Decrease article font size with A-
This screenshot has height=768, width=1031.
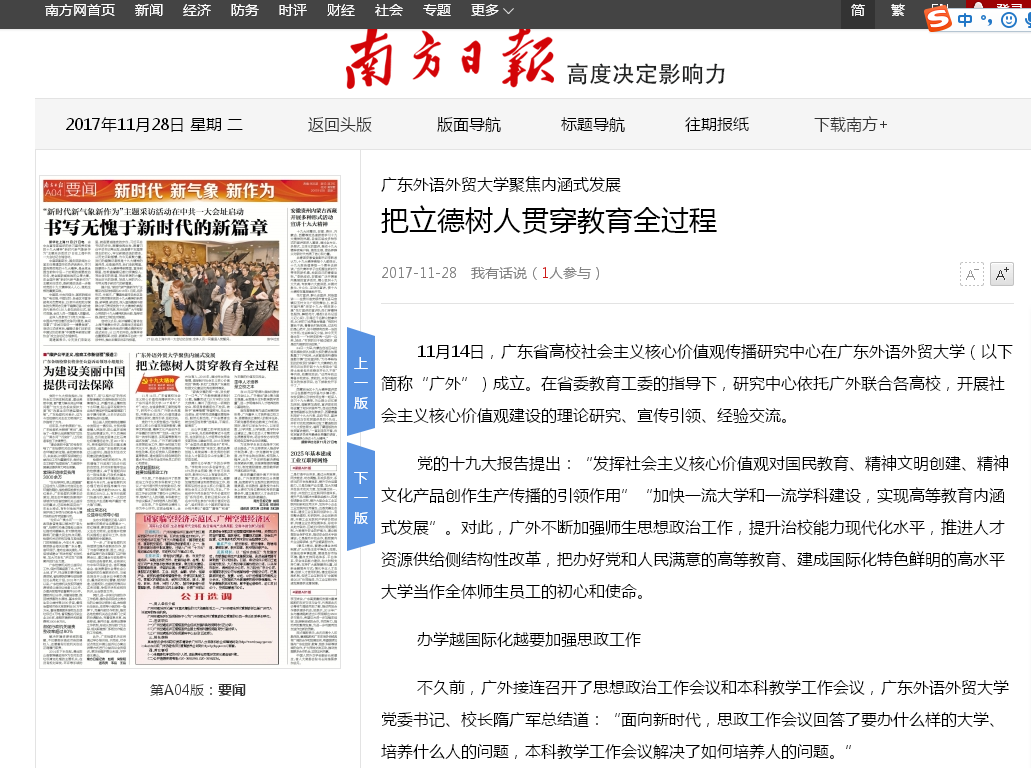[971, 274]
